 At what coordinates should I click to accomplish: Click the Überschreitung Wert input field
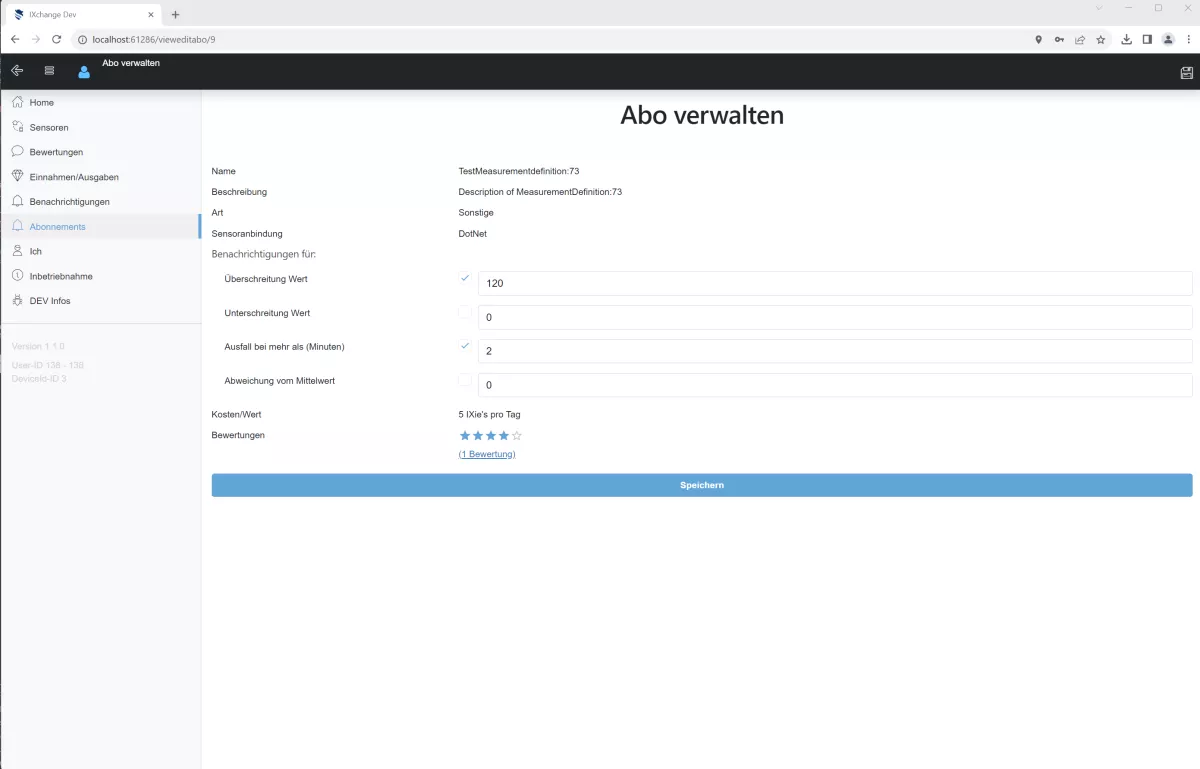point(834,284)
